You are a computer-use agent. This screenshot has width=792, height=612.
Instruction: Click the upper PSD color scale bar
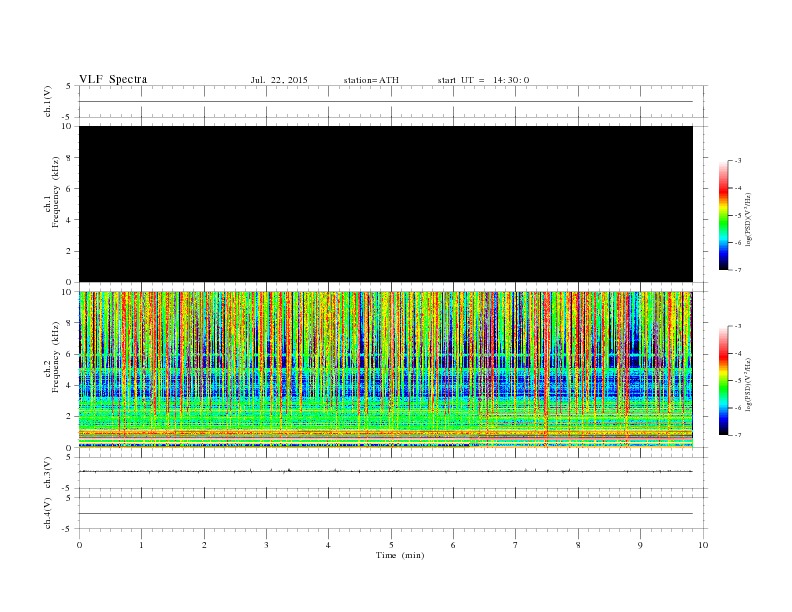coord(724,216)
